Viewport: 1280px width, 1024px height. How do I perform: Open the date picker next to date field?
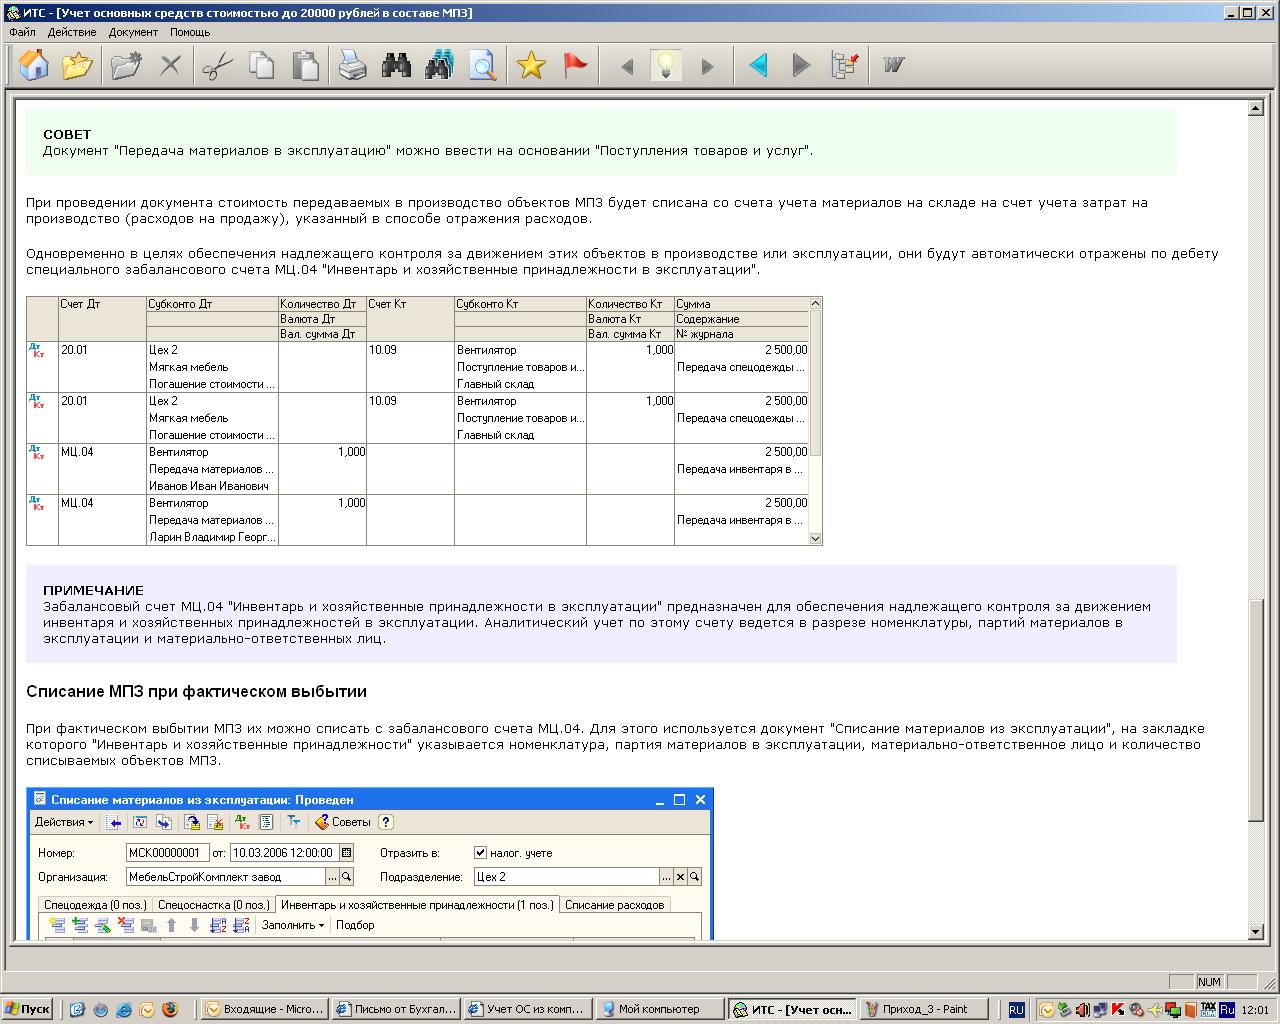click(x=347, y=853)
